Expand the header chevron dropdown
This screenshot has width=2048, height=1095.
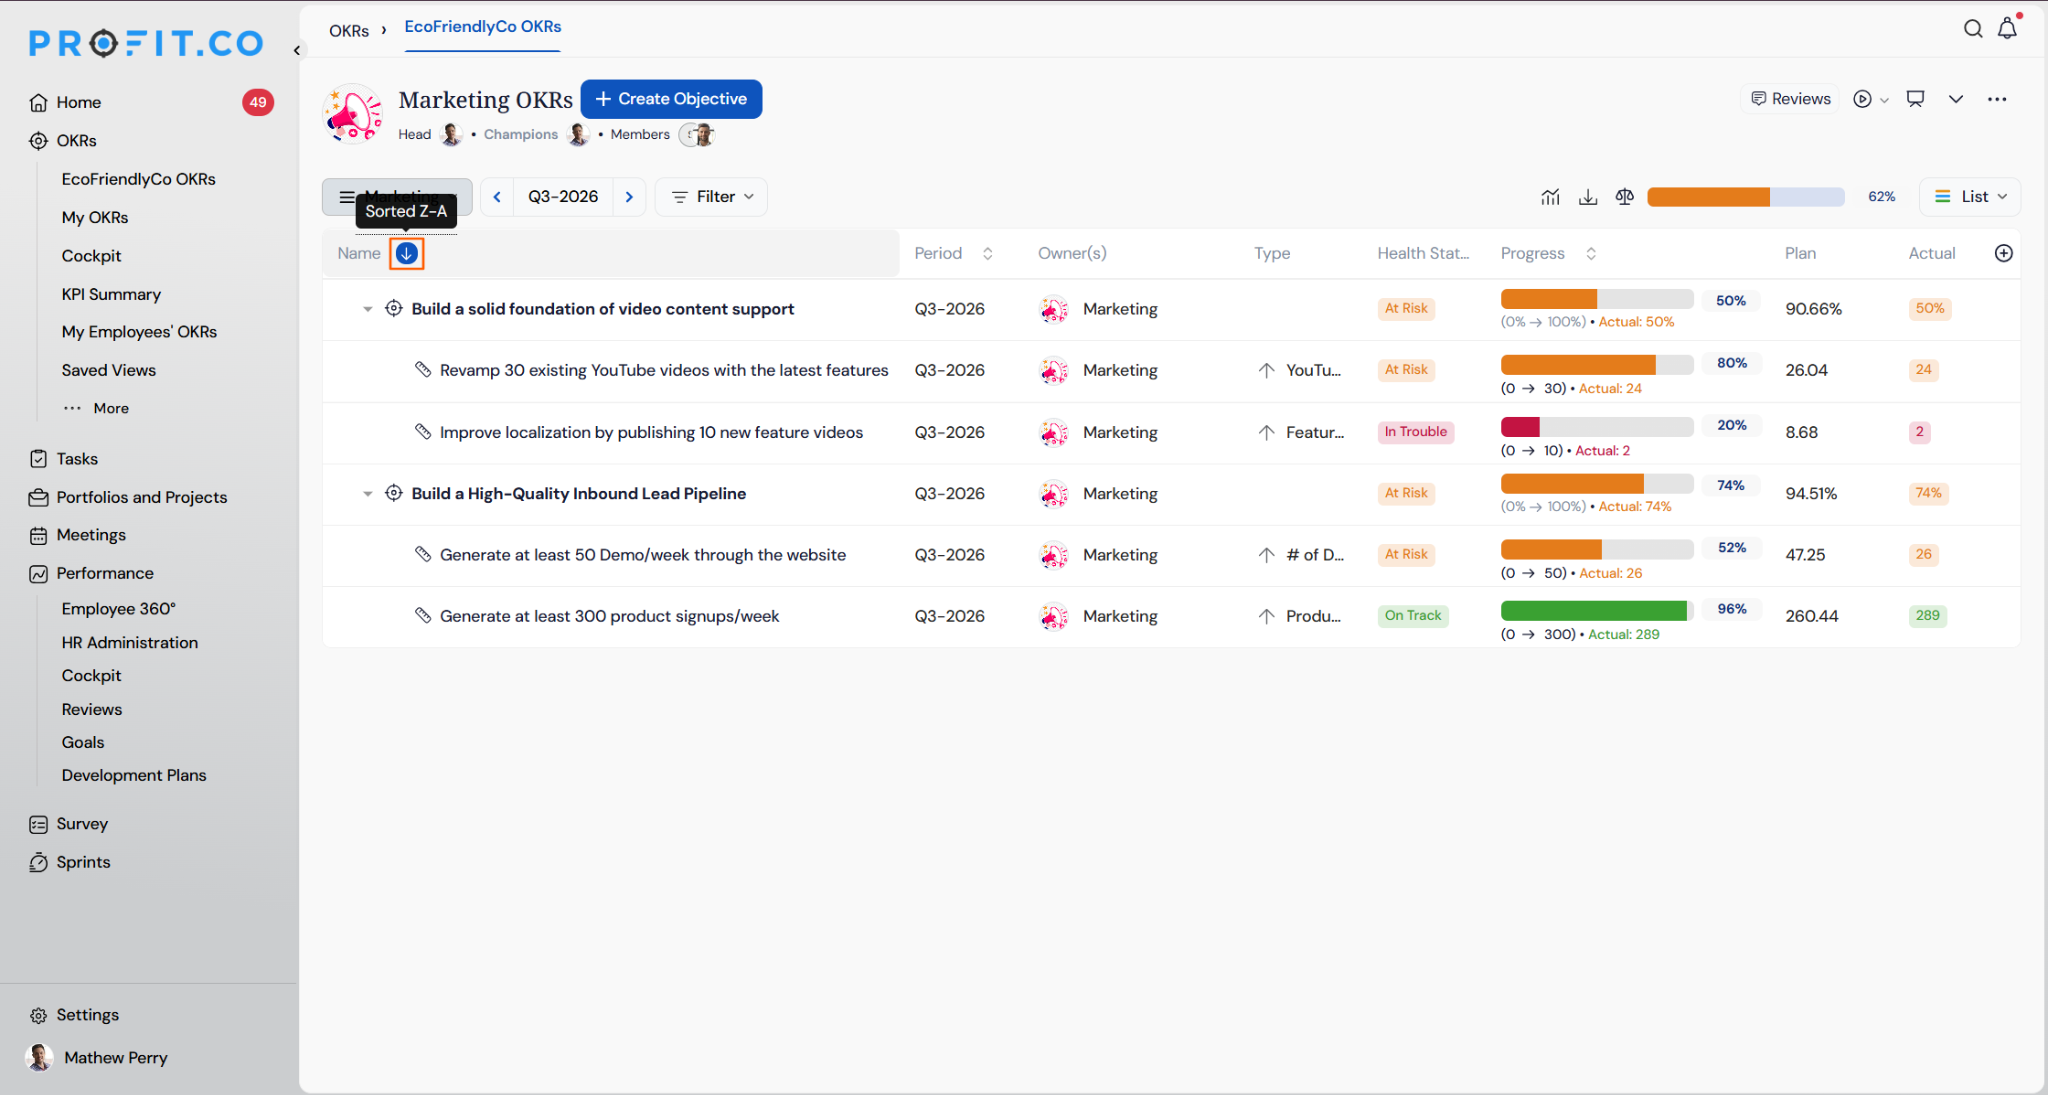coord(1956,99)
